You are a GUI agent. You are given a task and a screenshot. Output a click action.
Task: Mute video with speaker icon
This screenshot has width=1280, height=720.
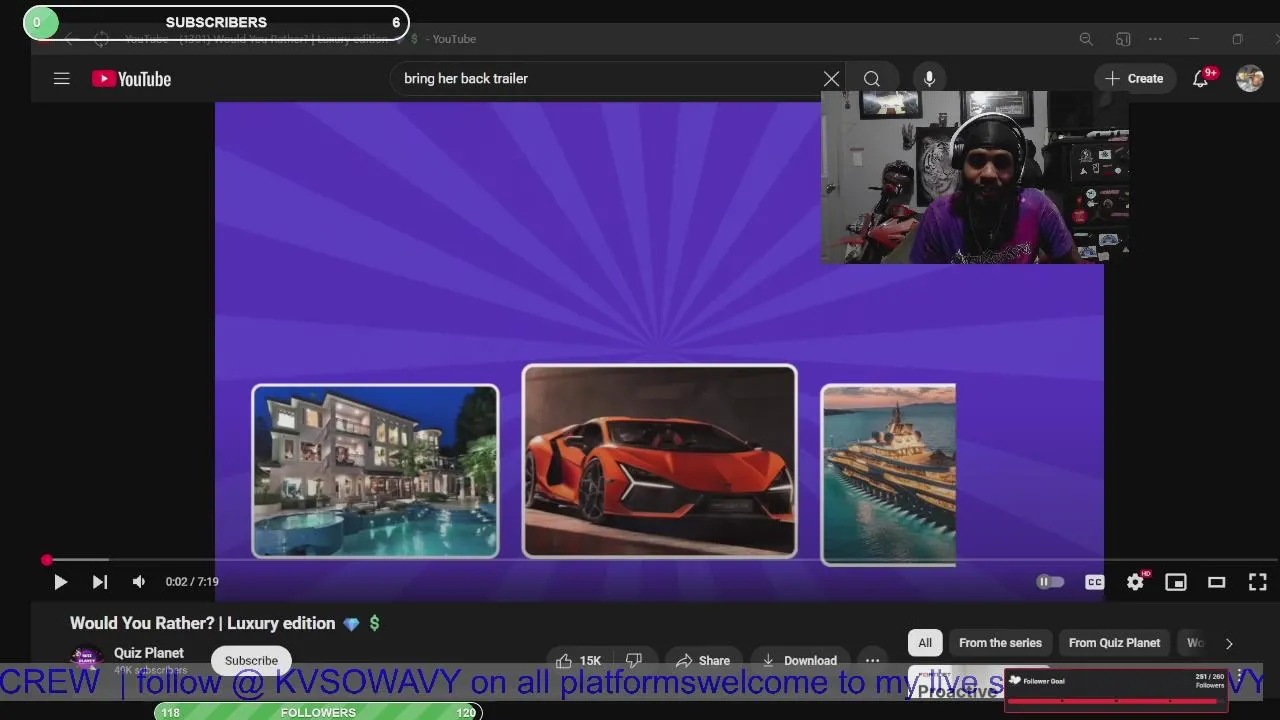[139, 581]
